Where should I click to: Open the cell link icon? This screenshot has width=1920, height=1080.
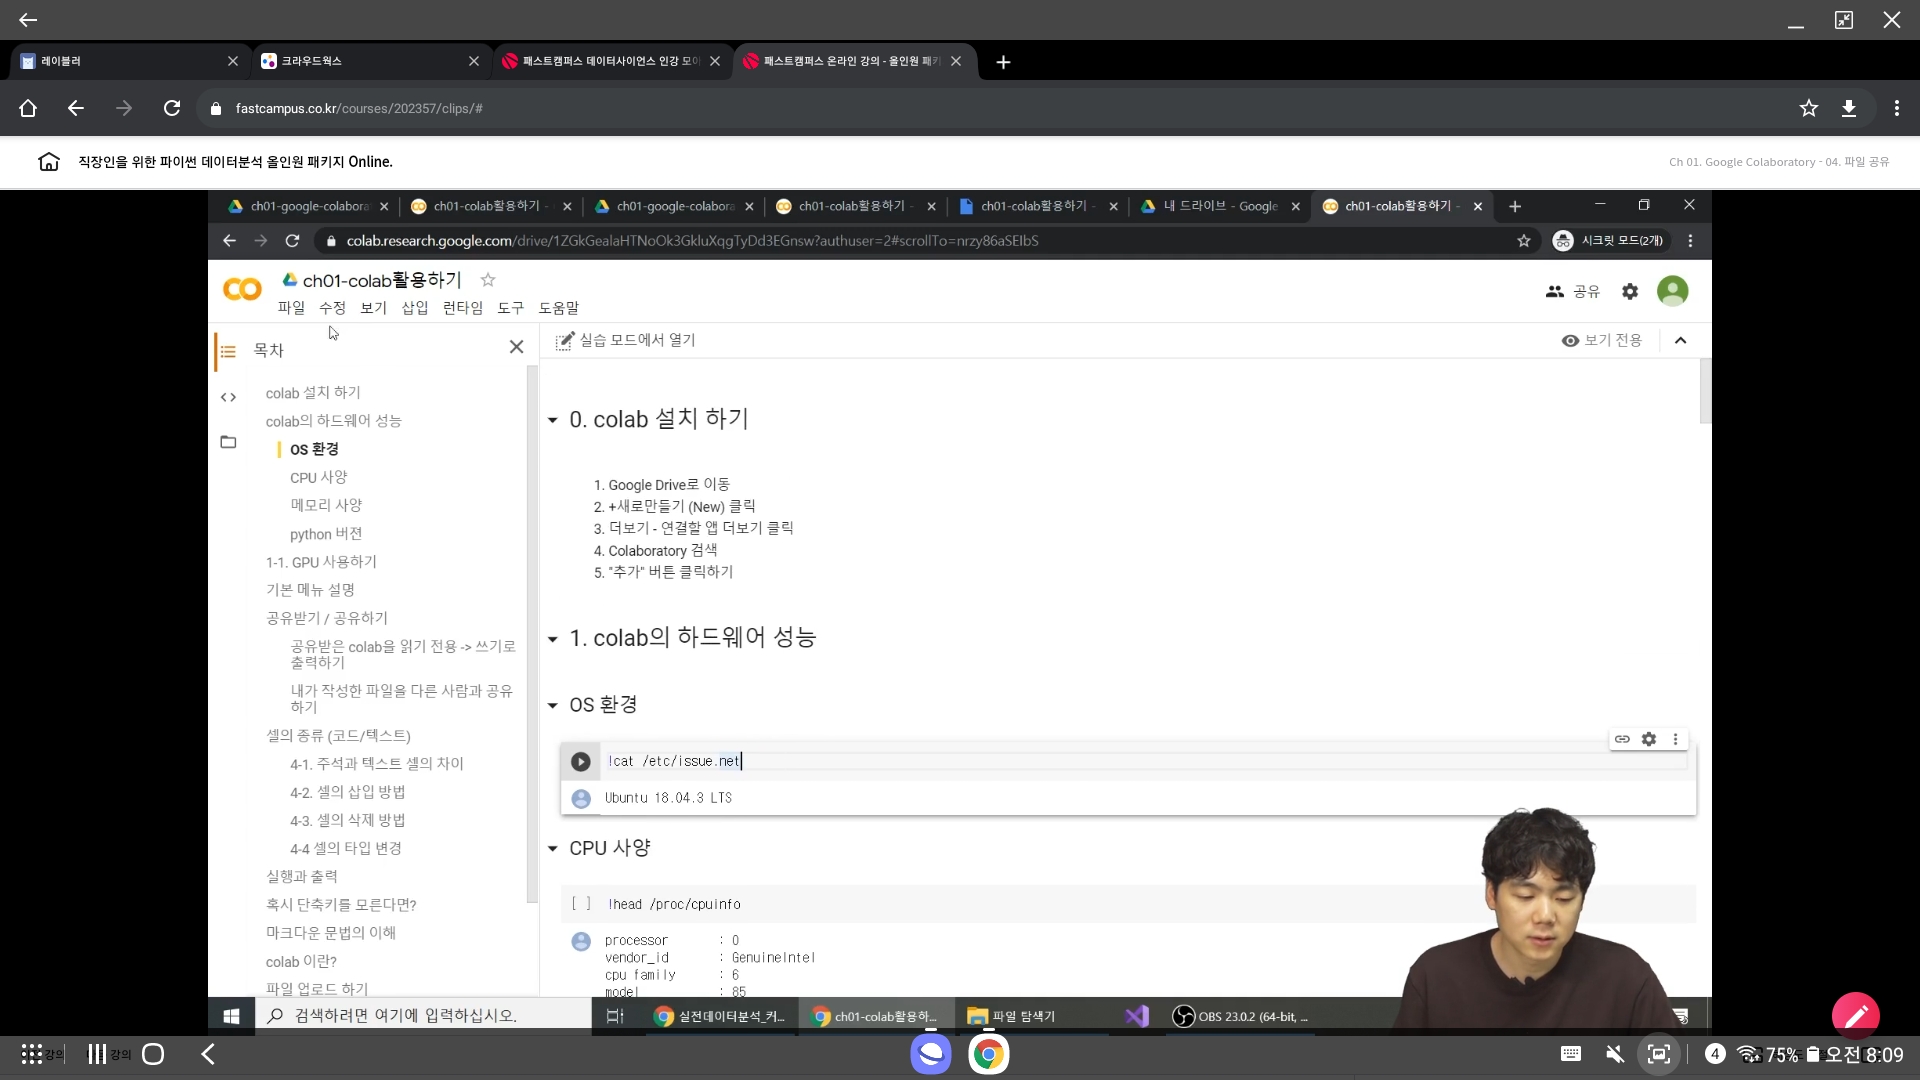1622,739
